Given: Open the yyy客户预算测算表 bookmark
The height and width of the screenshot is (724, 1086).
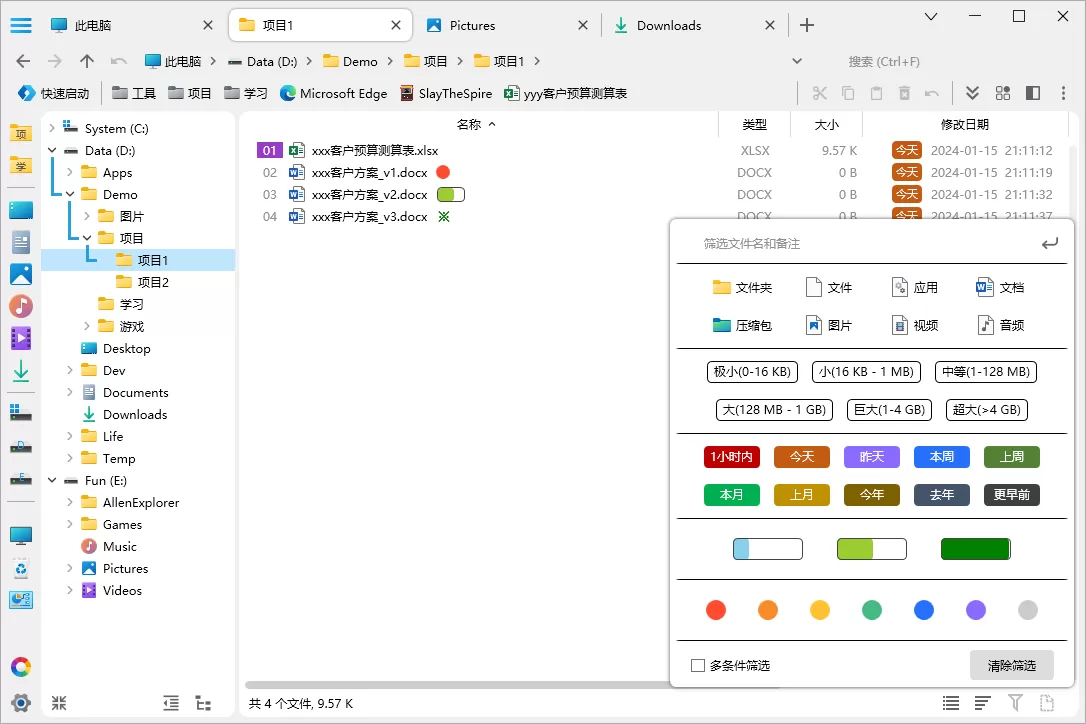Looking at the screenshot, I should click(565, 92).
